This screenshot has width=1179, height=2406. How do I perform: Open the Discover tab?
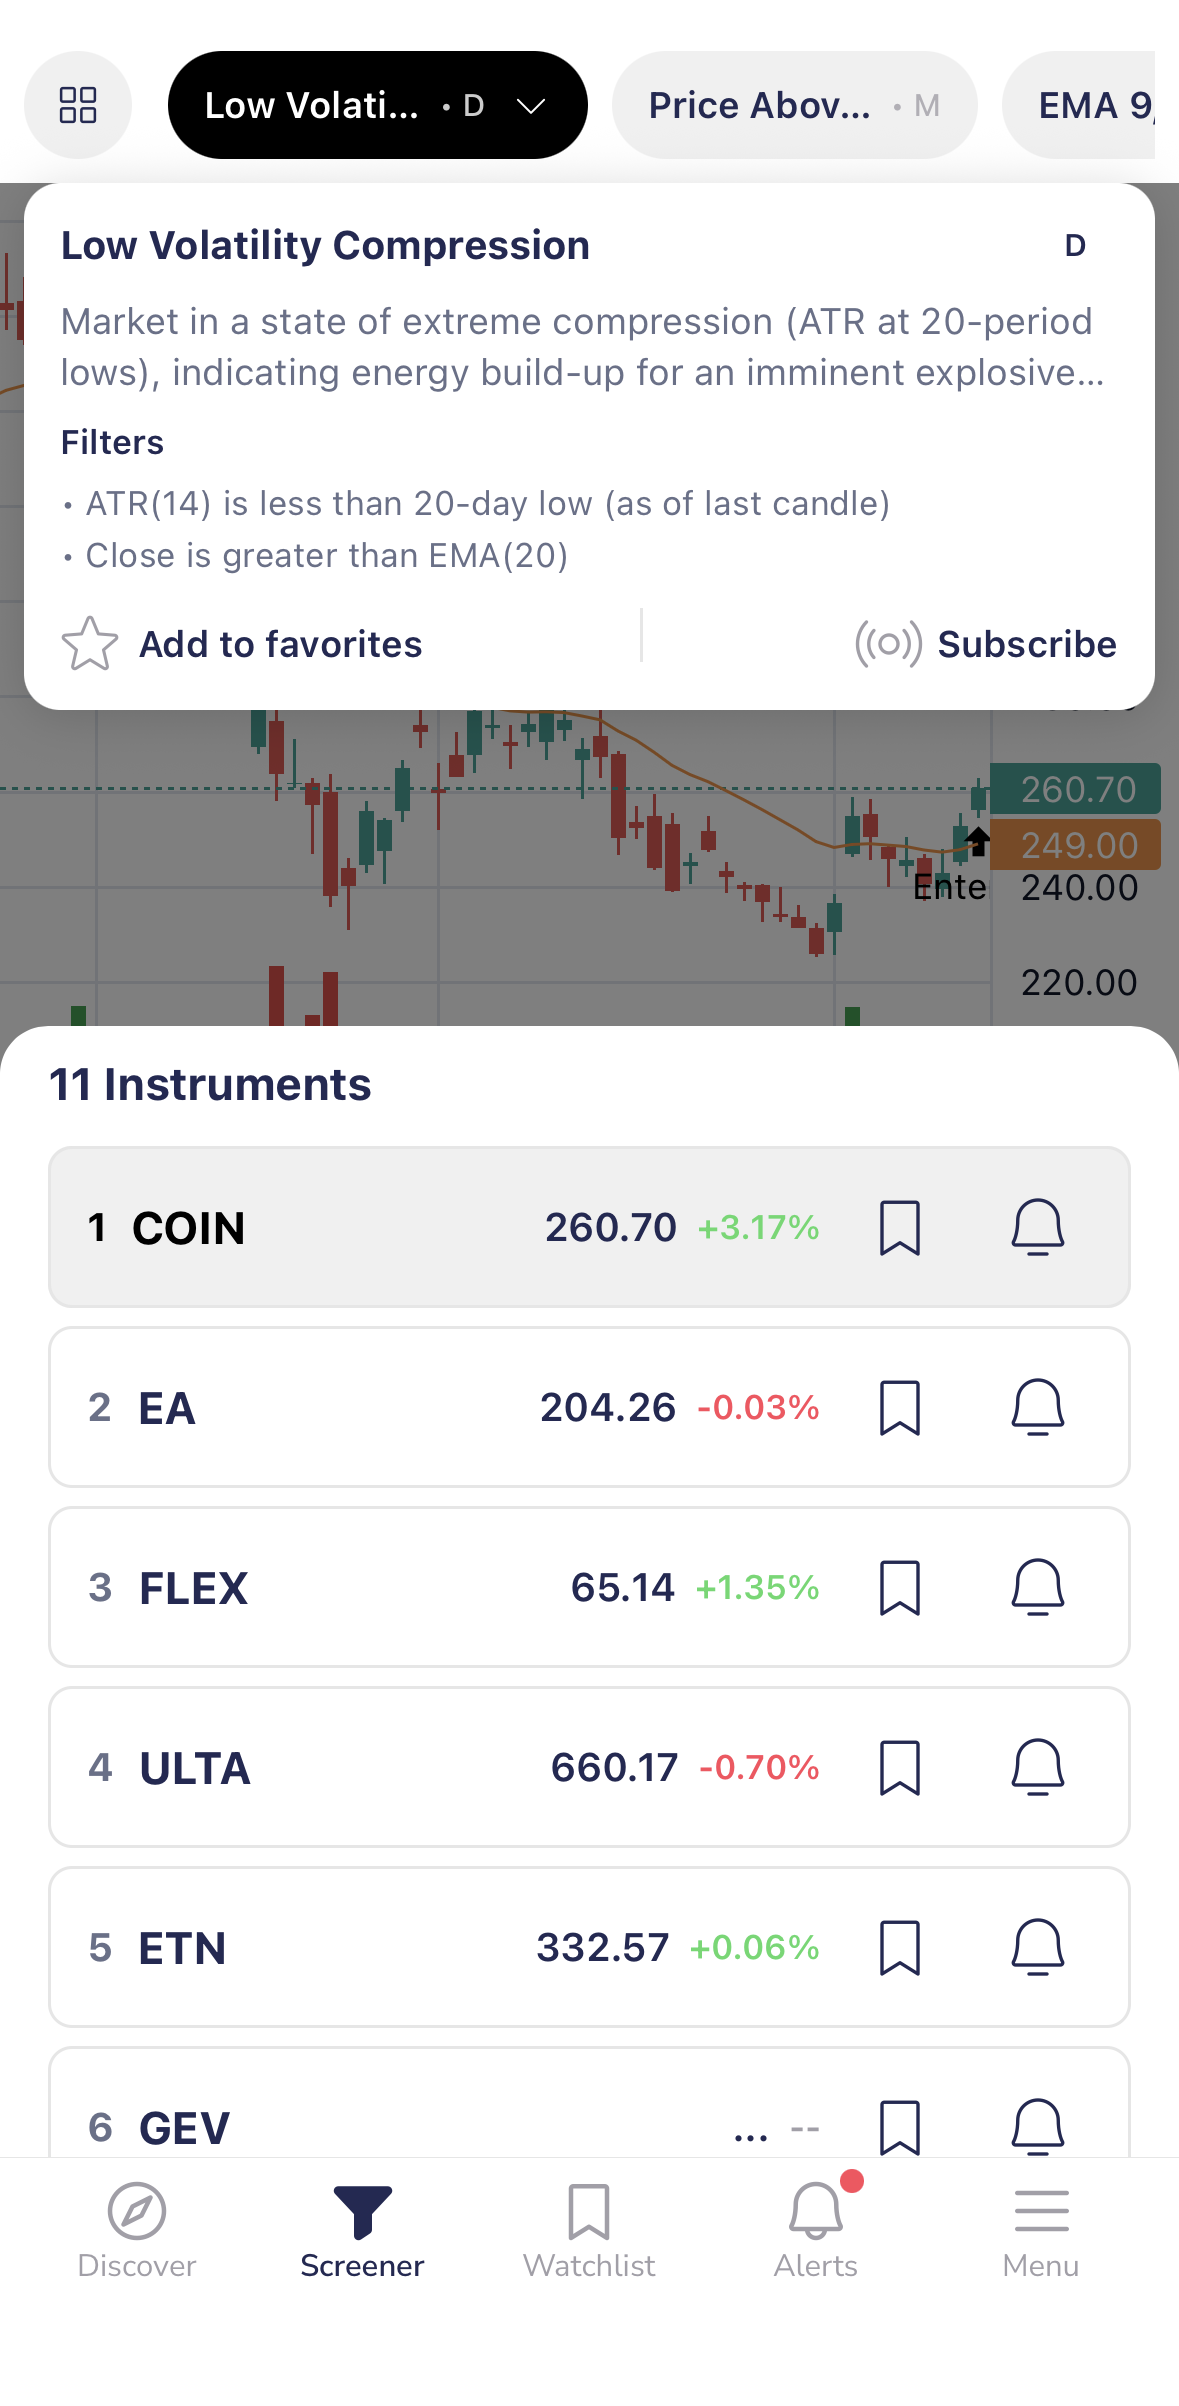coord(137,2230)
